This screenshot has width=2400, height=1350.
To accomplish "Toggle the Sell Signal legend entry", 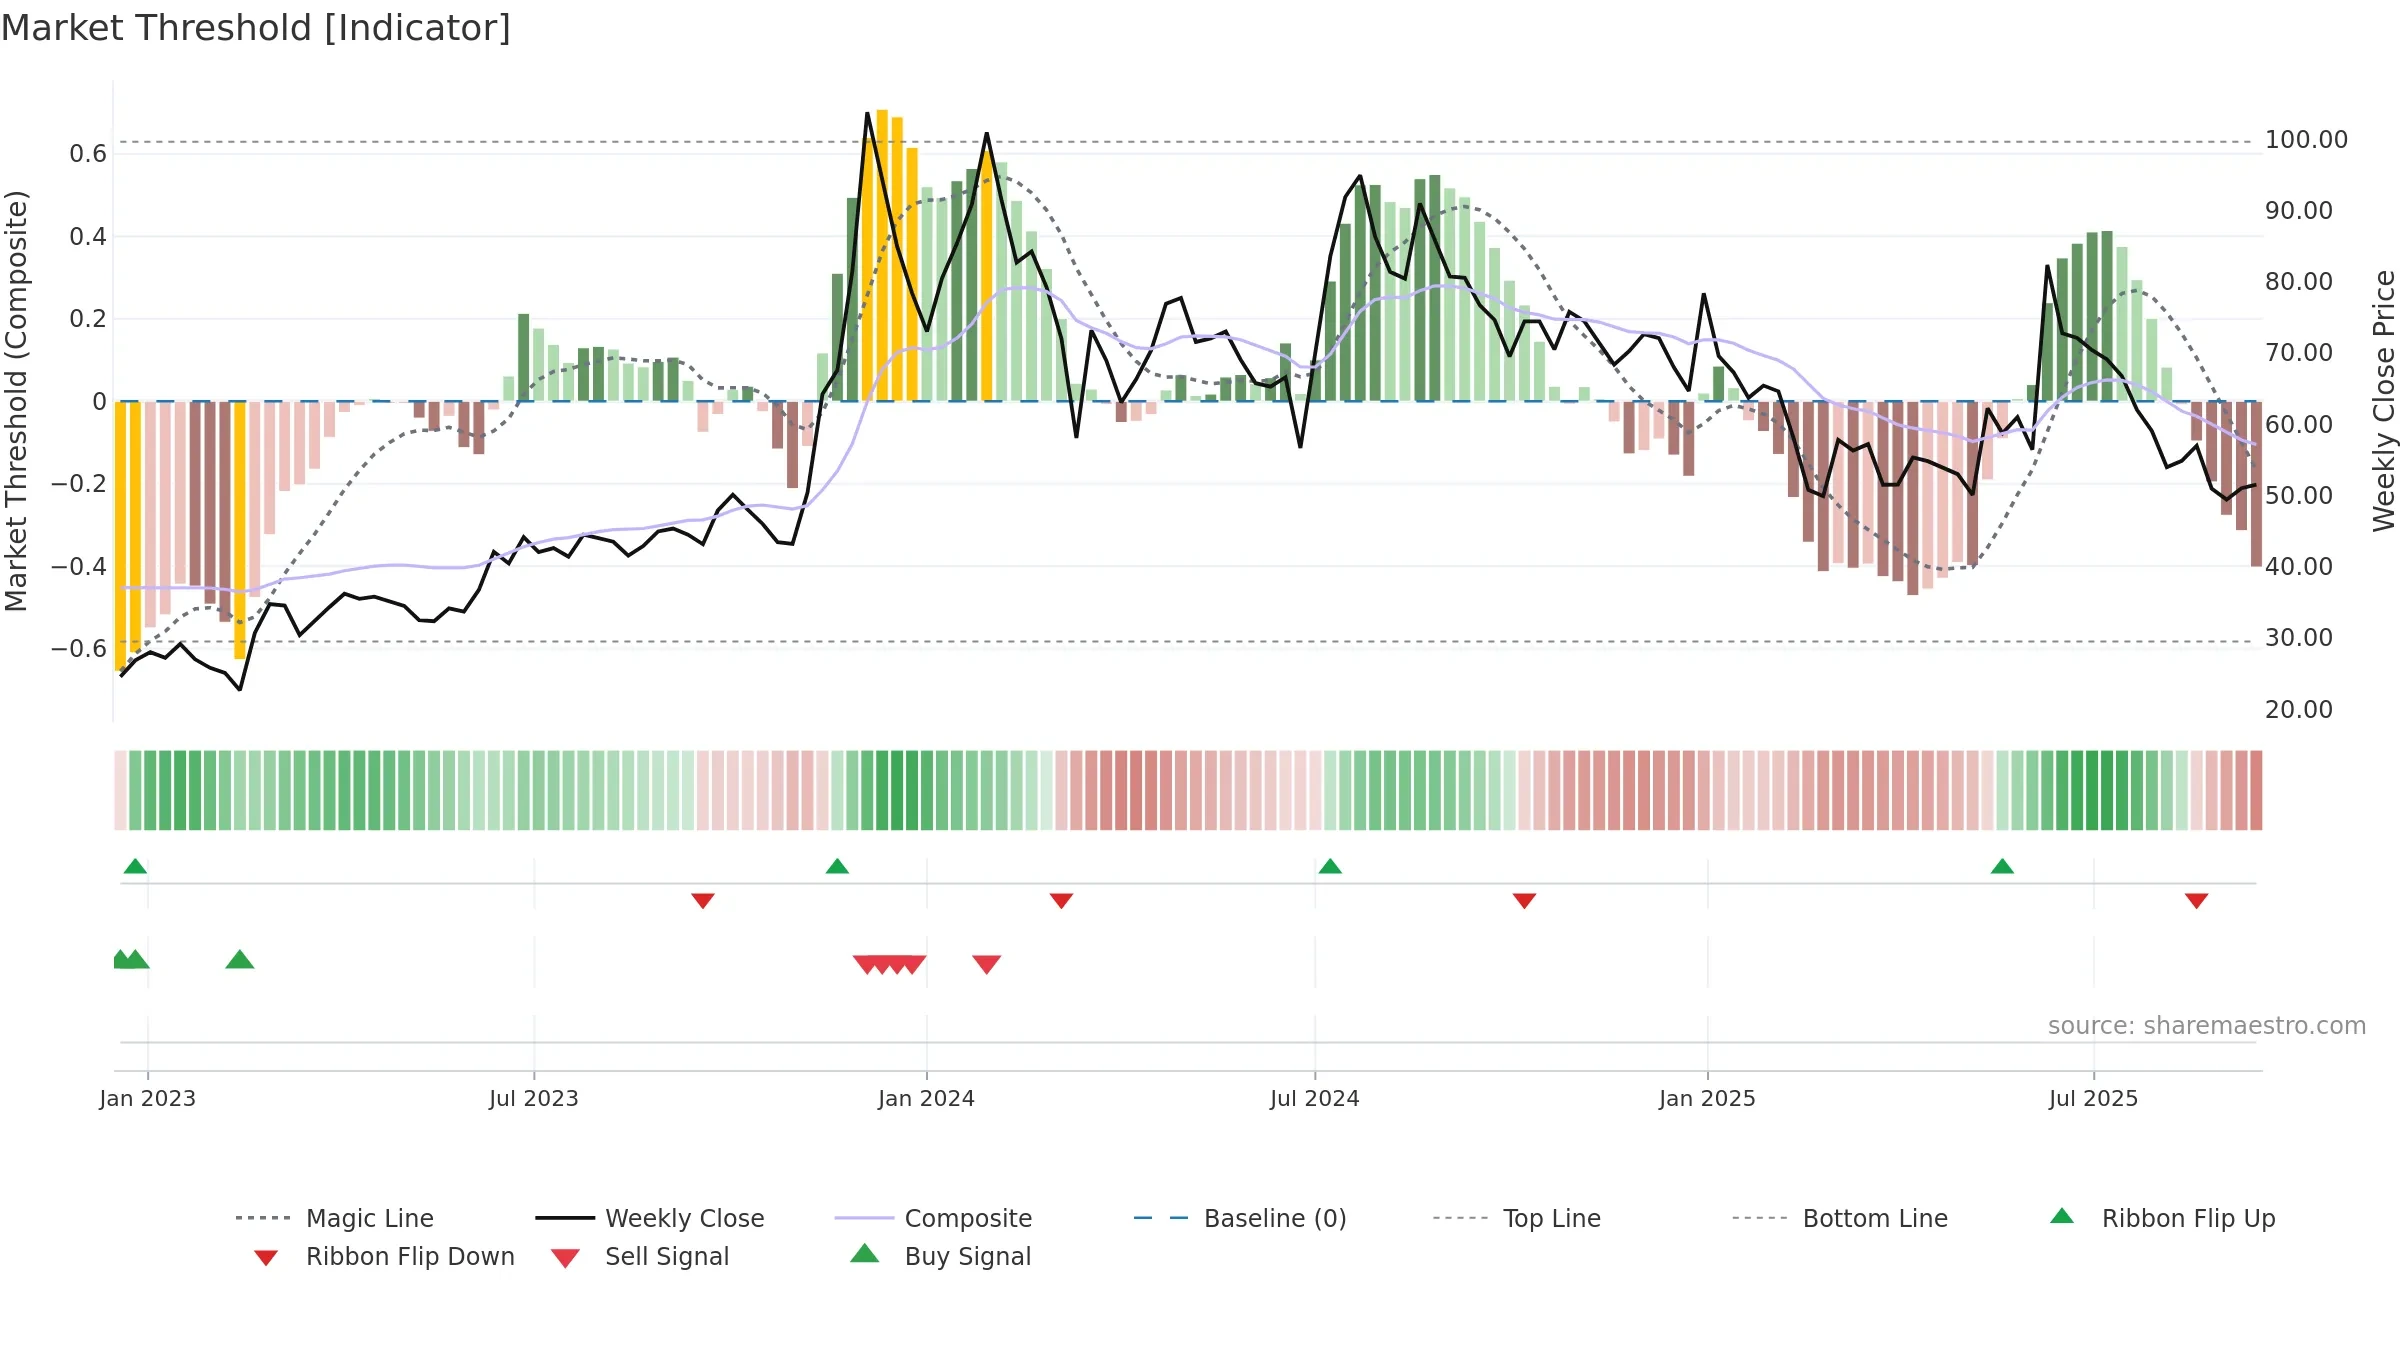I will coord(640,1256).
